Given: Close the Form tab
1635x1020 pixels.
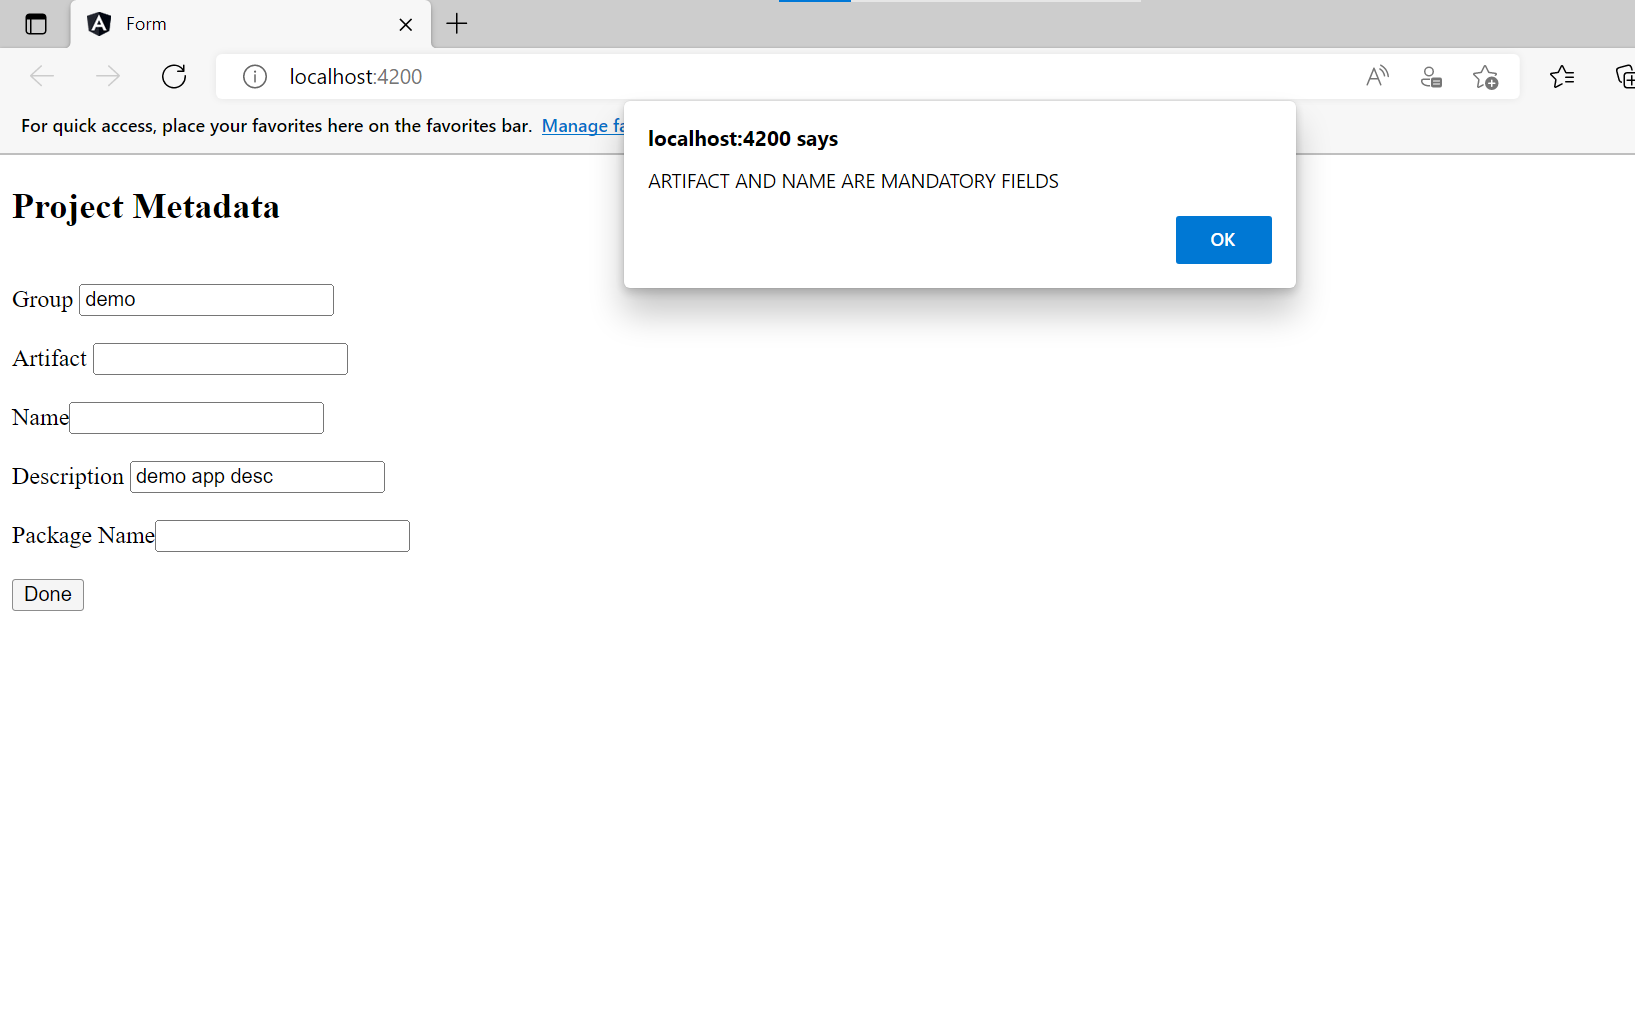Looking at the screenshot, I should point(406,24).
